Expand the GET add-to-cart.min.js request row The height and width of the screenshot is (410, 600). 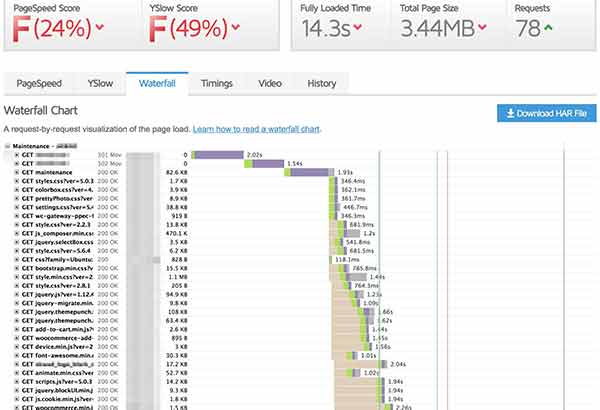(17, 330)
